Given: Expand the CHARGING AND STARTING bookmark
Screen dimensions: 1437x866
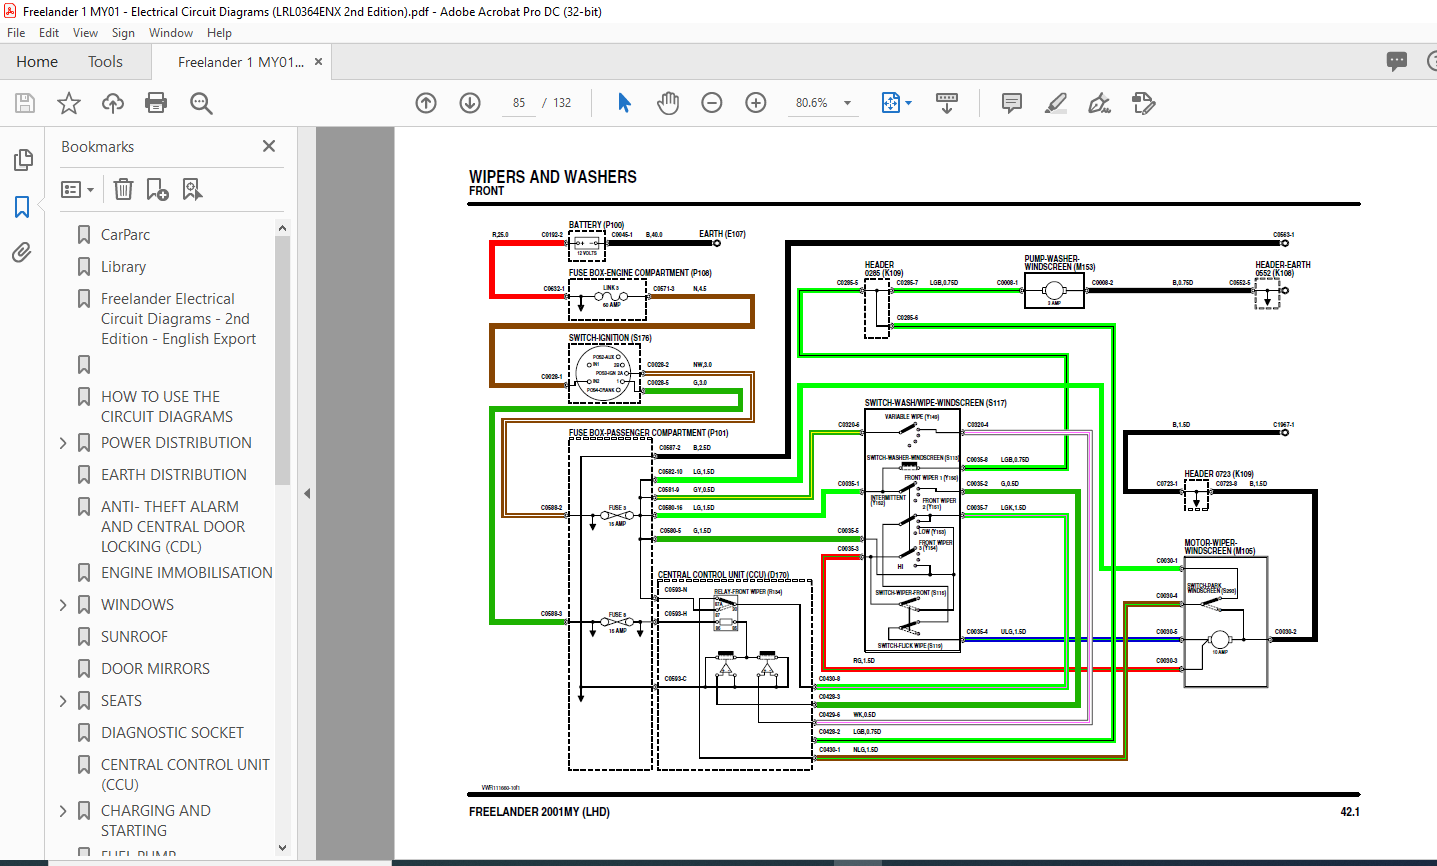Looking at the screenshot, I should 63,811.
